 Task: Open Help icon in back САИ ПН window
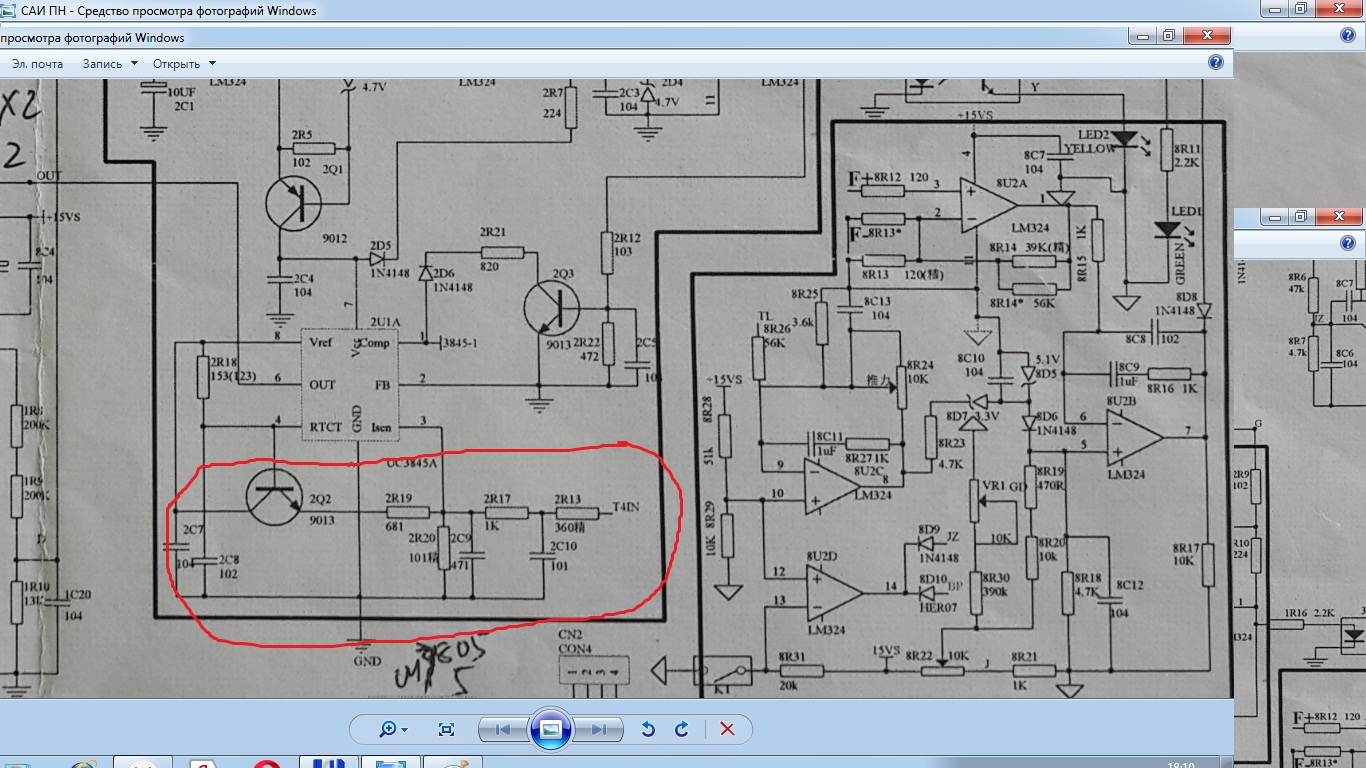(1348, 35)
